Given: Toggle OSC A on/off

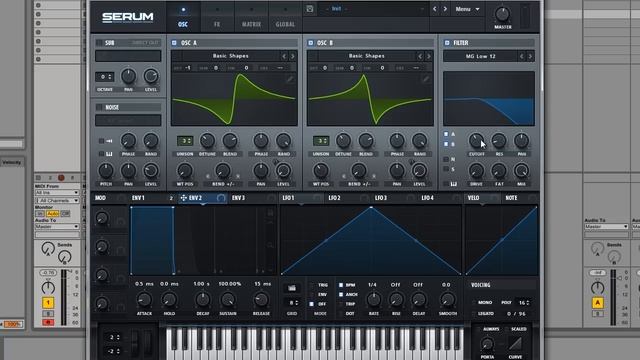Looking at the screenshot, I should [174, 43].
